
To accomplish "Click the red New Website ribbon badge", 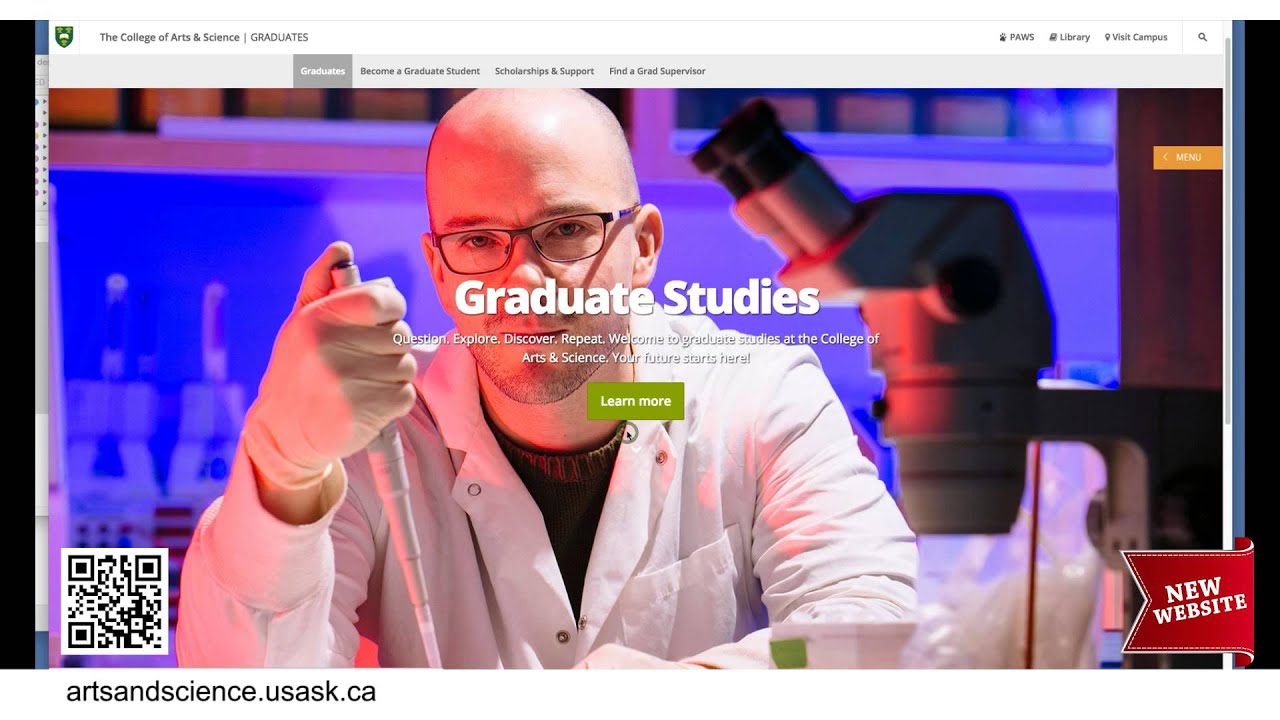I will (x=1188, y=603).
